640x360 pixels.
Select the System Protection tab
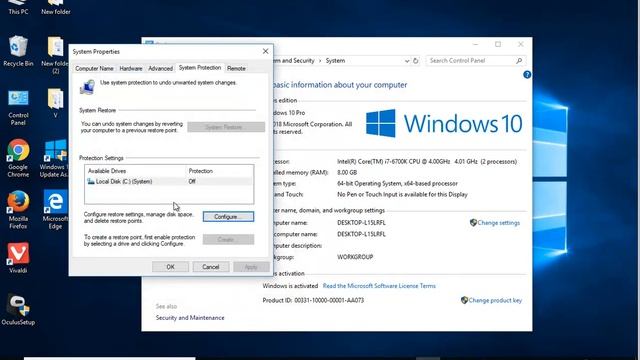(x=200, y=68)
